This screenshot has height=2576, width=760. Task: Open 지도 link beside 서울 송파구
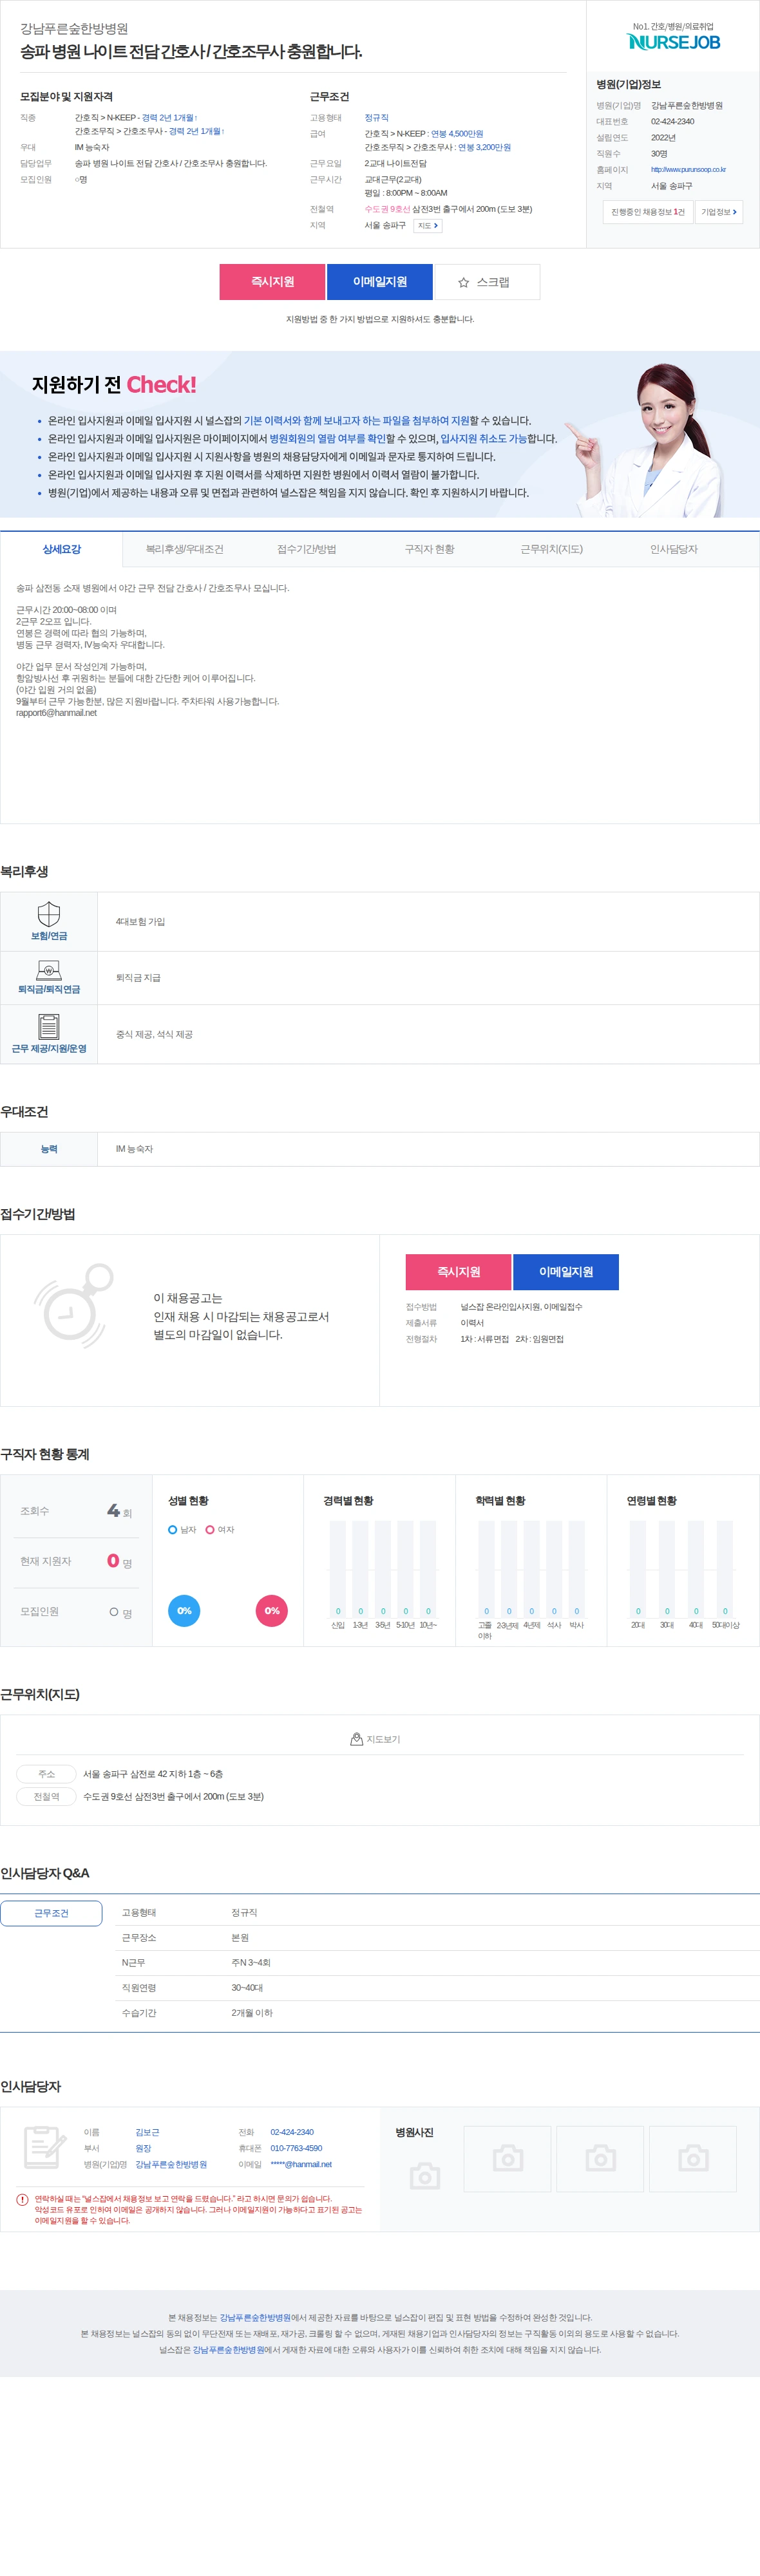[x=428, y=226]
